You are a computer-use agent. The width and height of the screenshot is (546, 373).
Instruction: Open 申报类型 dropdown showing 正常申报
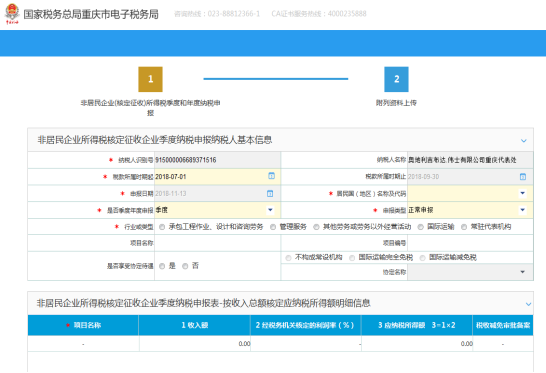click(x=522, y=210)
